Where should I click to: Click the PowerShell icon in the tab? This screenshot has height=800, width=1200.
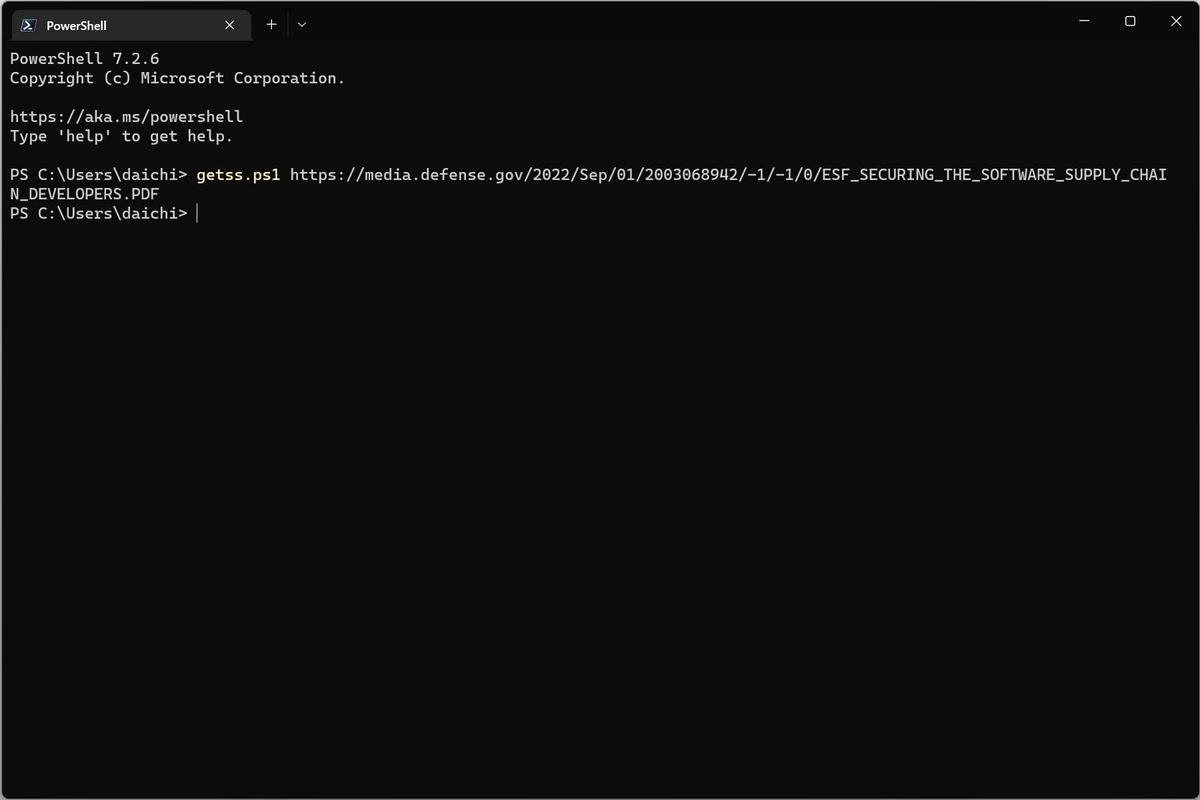click(x=29, y=25)
